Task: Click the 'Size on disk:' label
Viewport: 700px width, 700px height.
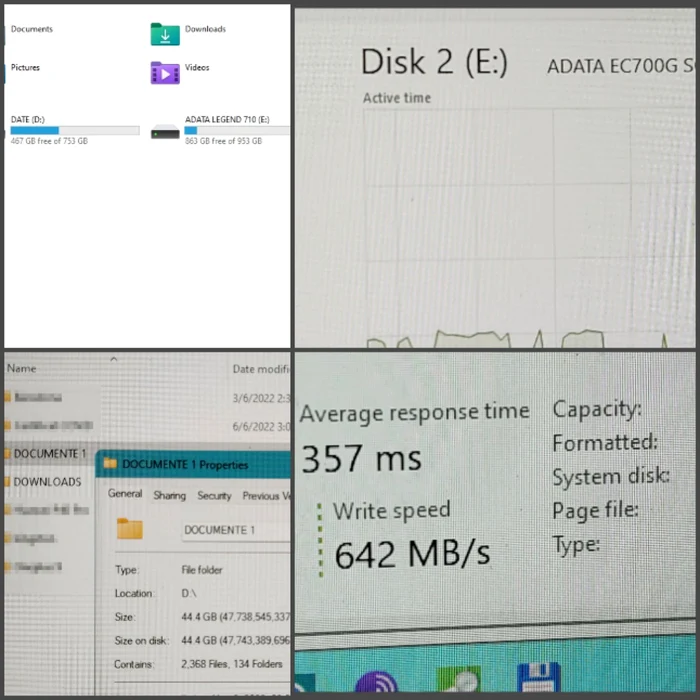Action: click(x=142, y=641)
